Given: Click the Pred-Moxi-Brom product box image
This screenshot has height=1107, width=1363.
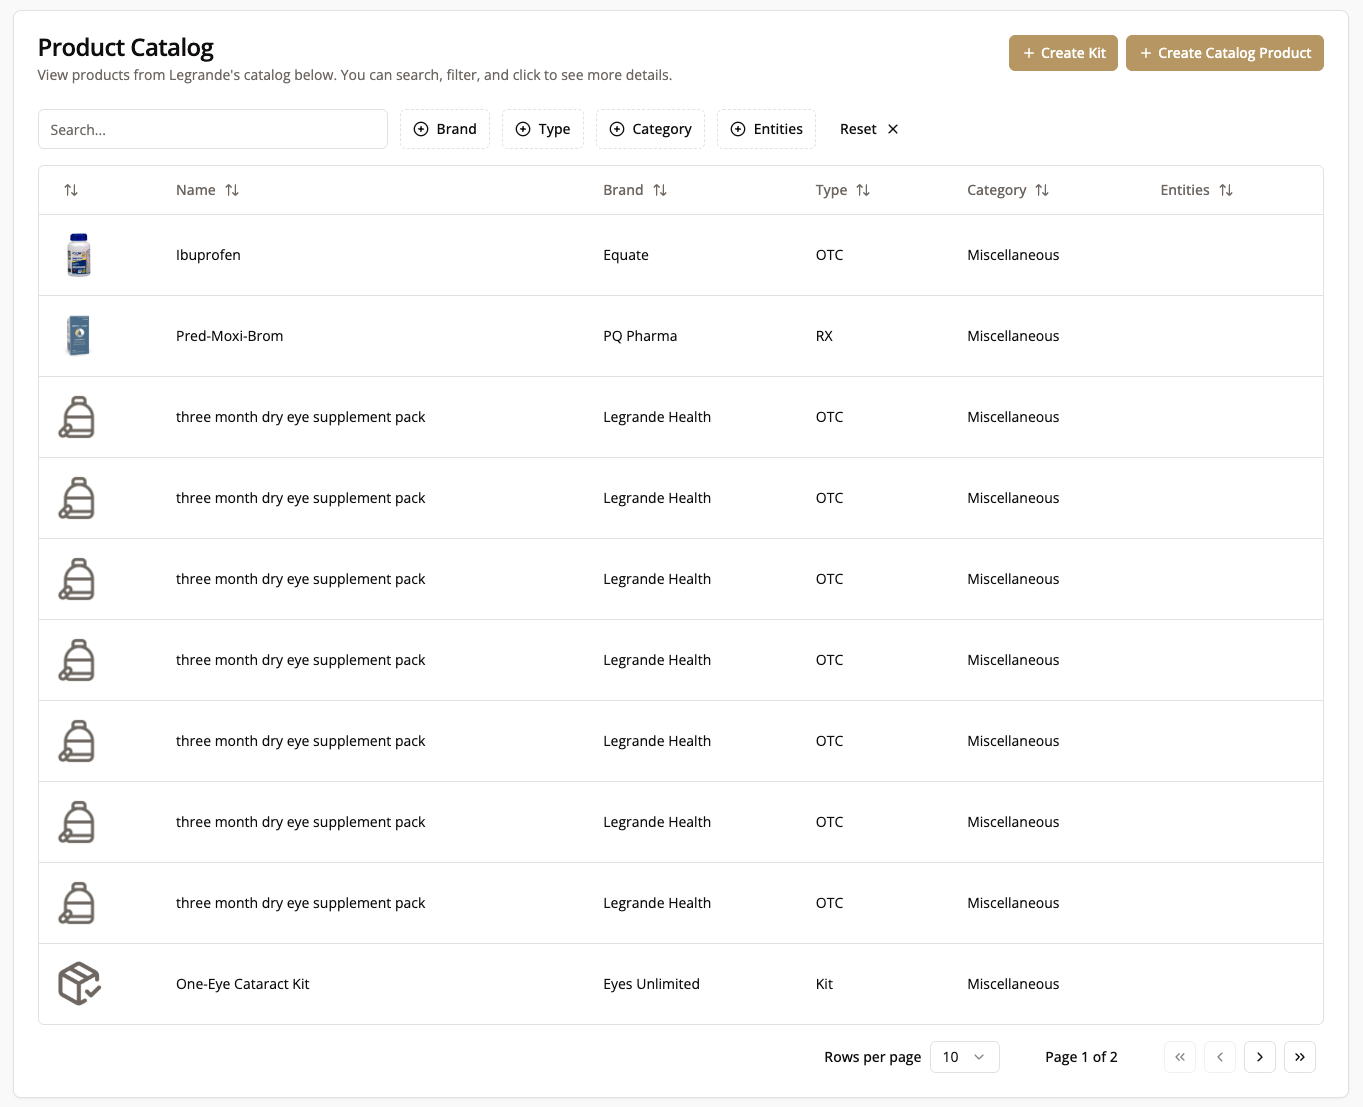Looking at the screenshot, I should 78,336.
